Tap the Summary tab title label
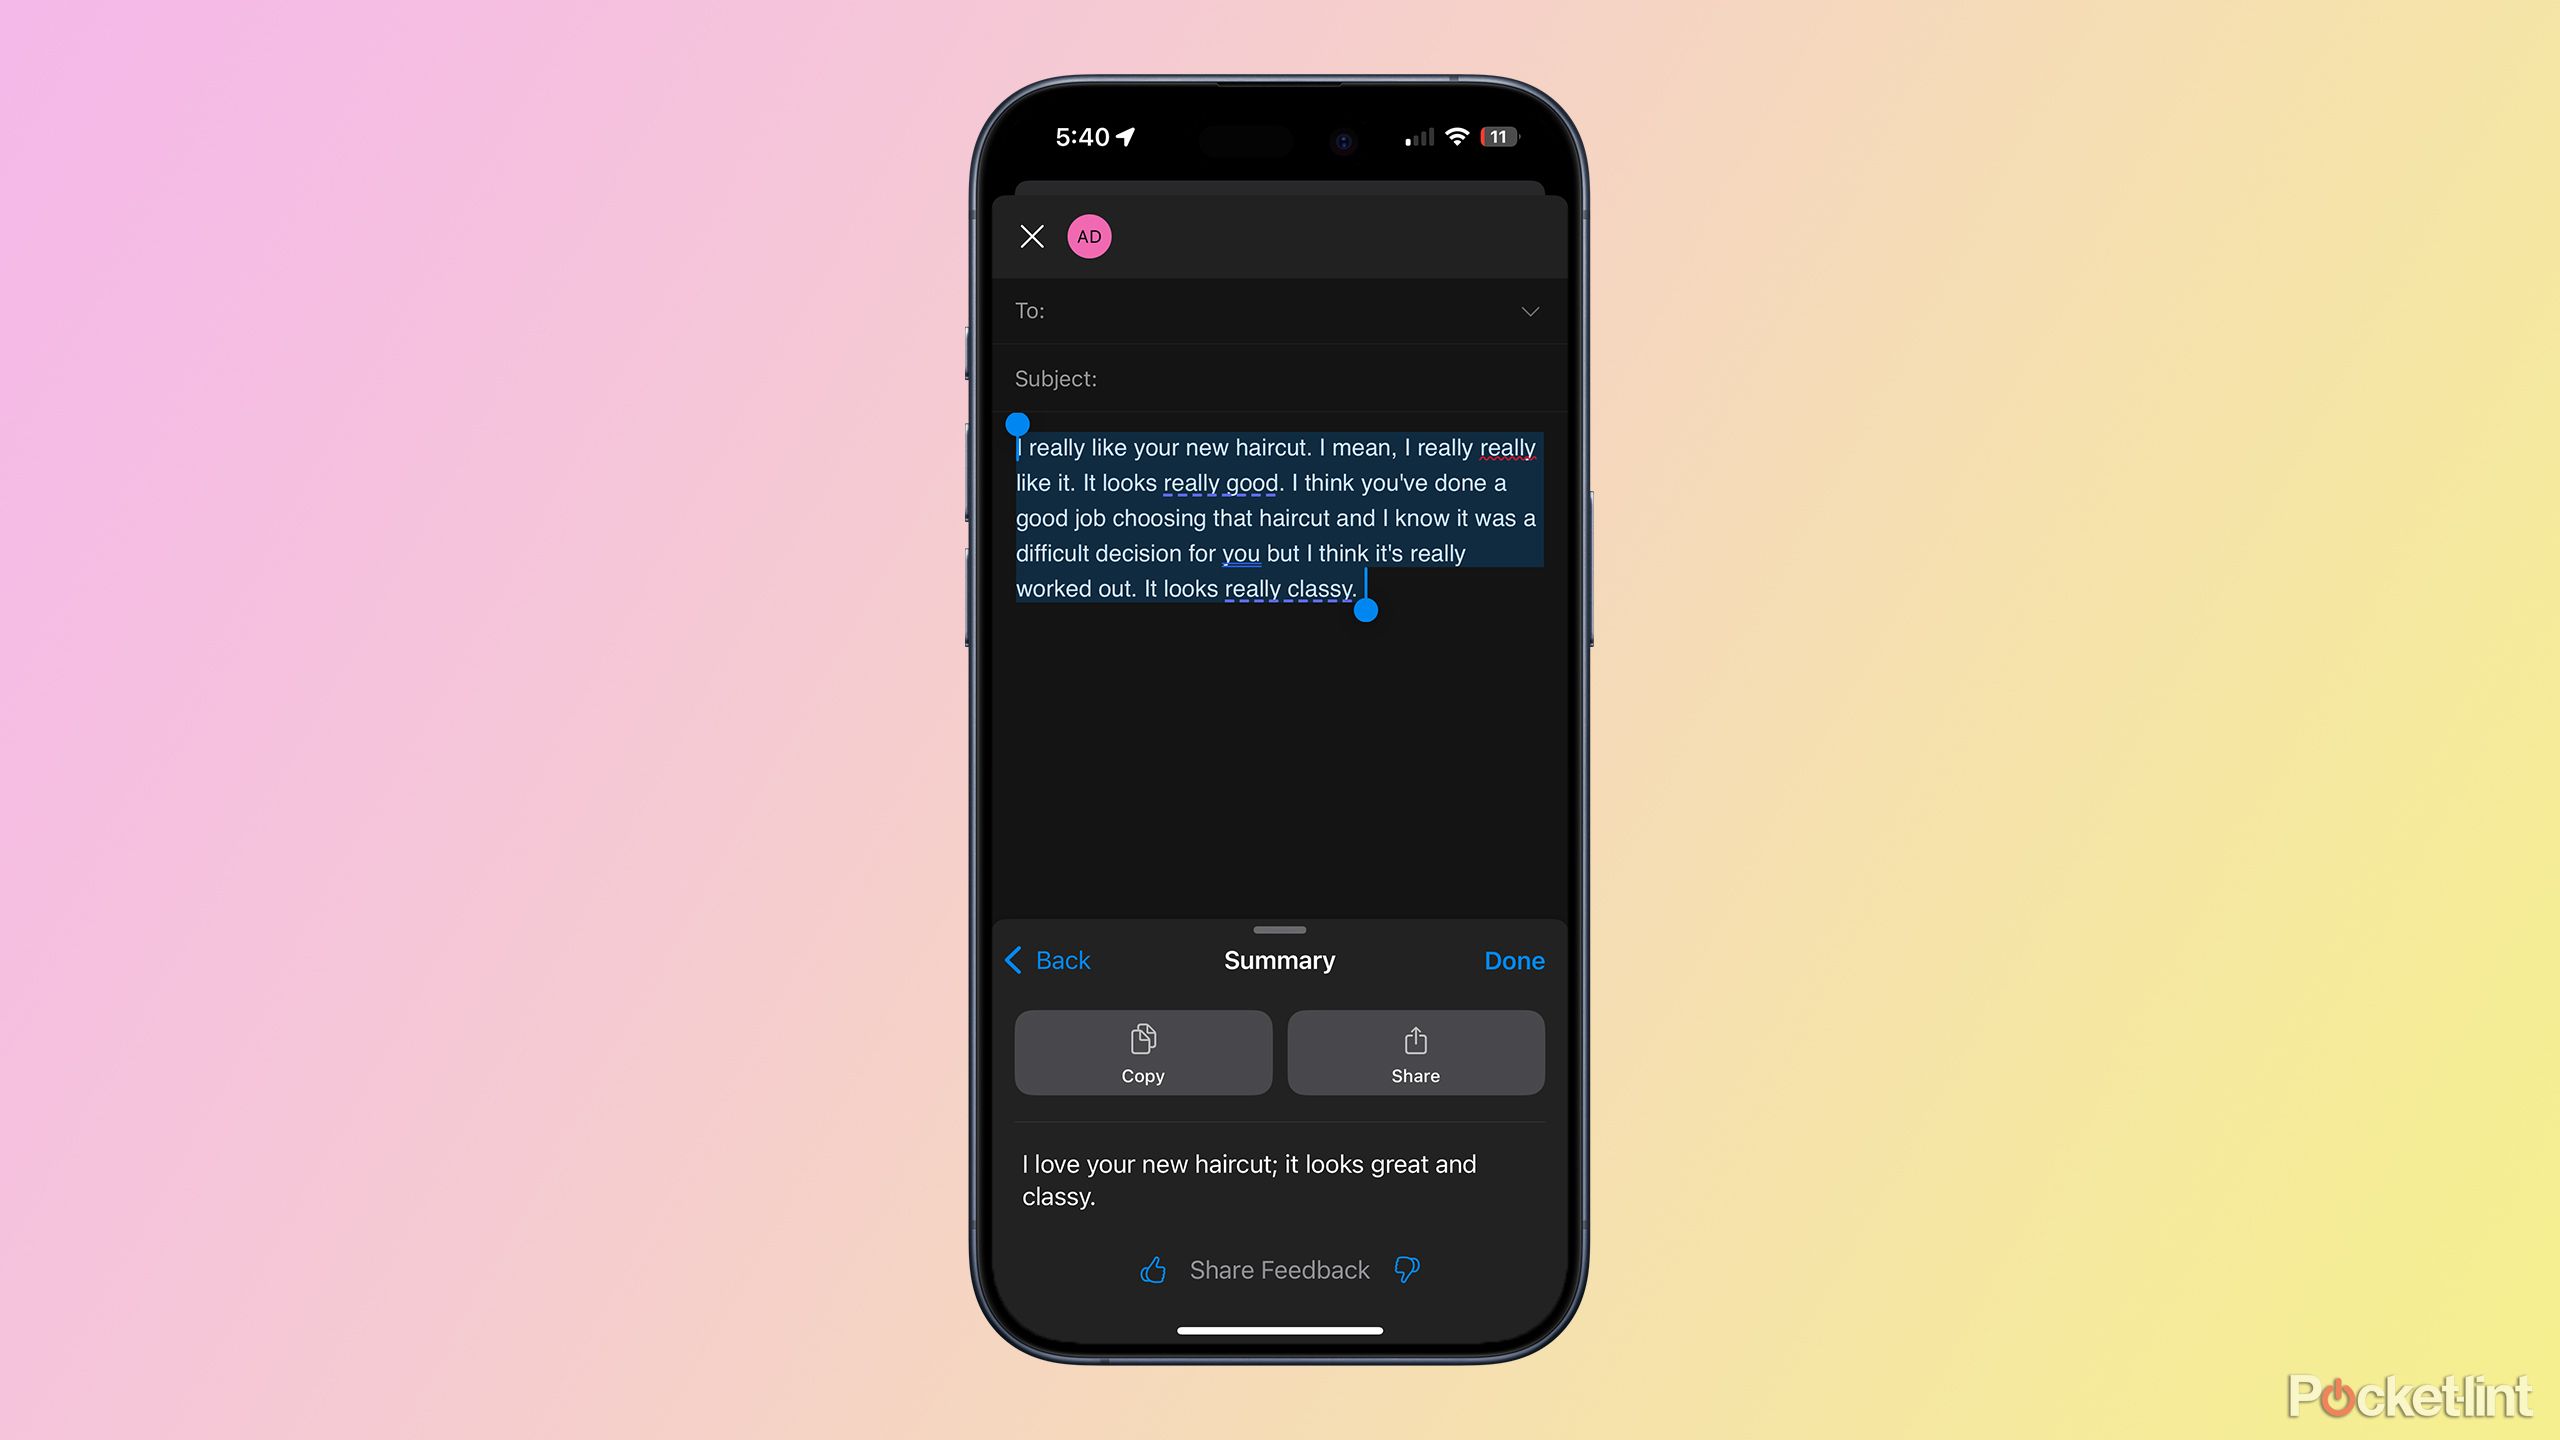Image resolution: width=2560 pixels, height=1440 pixels. (1278, 960)
